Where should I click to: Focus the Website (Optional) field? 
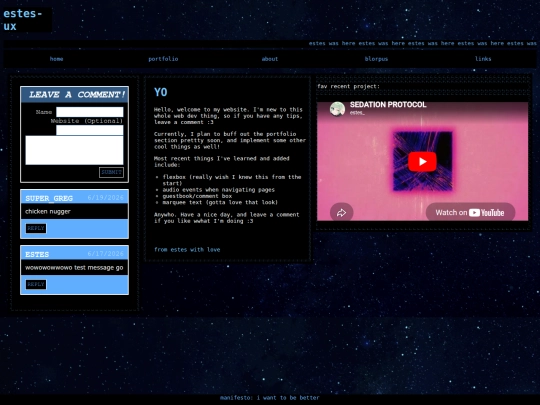(x=90, y=130)
